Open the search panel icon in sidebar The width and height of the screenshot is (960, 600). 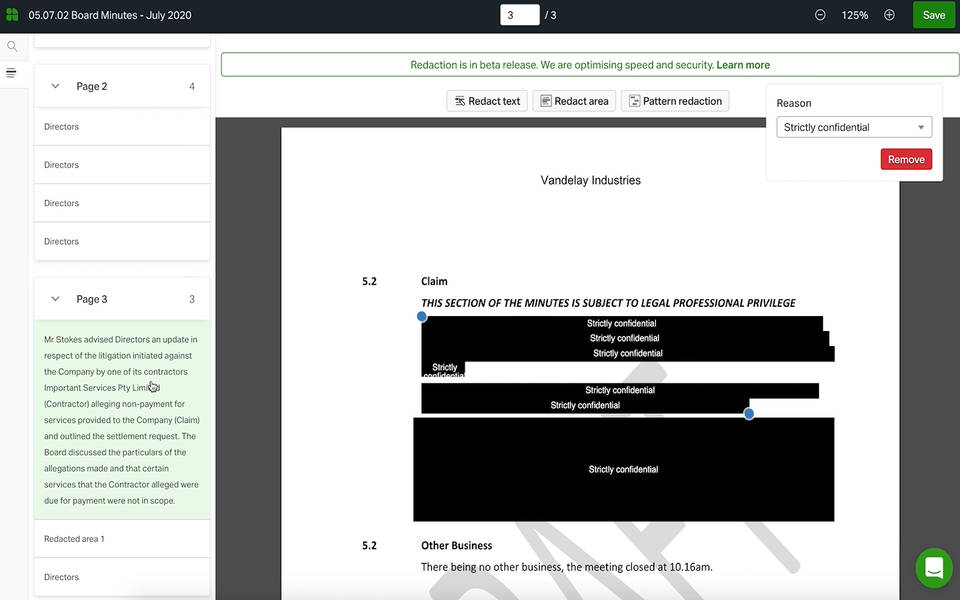[x=12, y=46]
